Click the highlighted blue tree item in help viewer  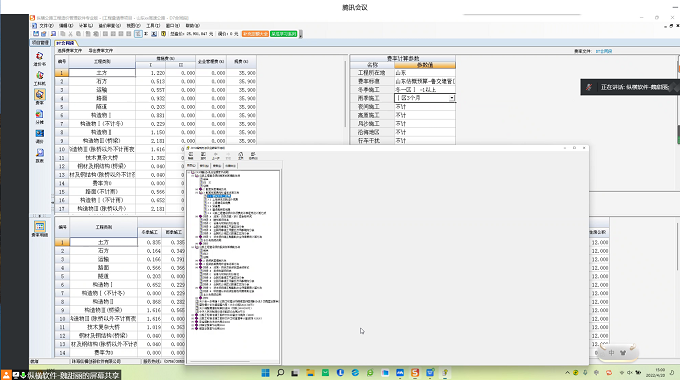tap(219, 196)
